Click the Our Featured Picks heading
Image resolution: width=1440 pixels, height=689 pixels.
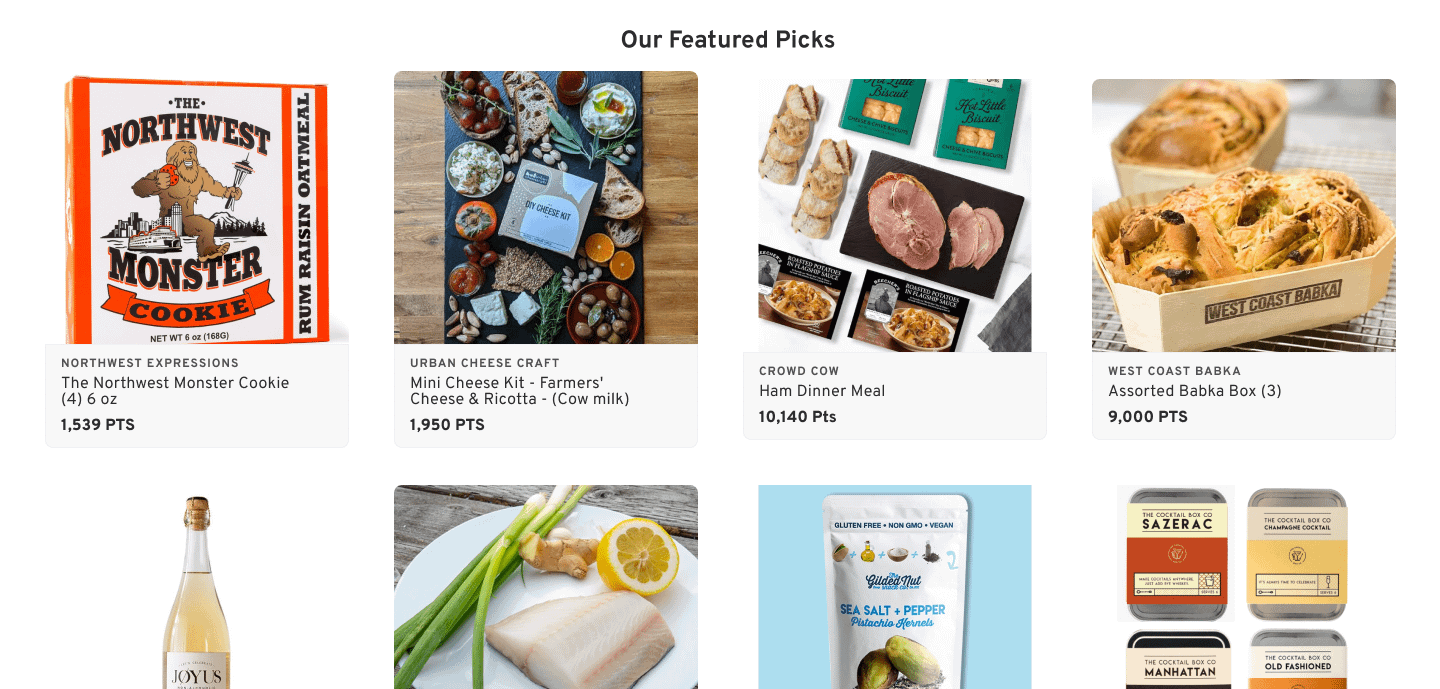coord(728,40)
